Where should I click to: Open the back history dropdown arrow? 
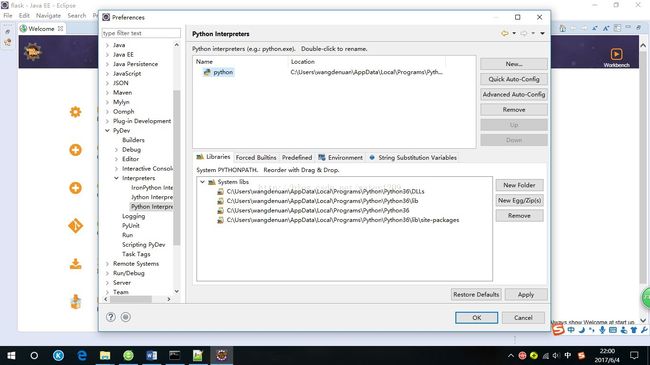pyautogui.click(x=514, y=33)
